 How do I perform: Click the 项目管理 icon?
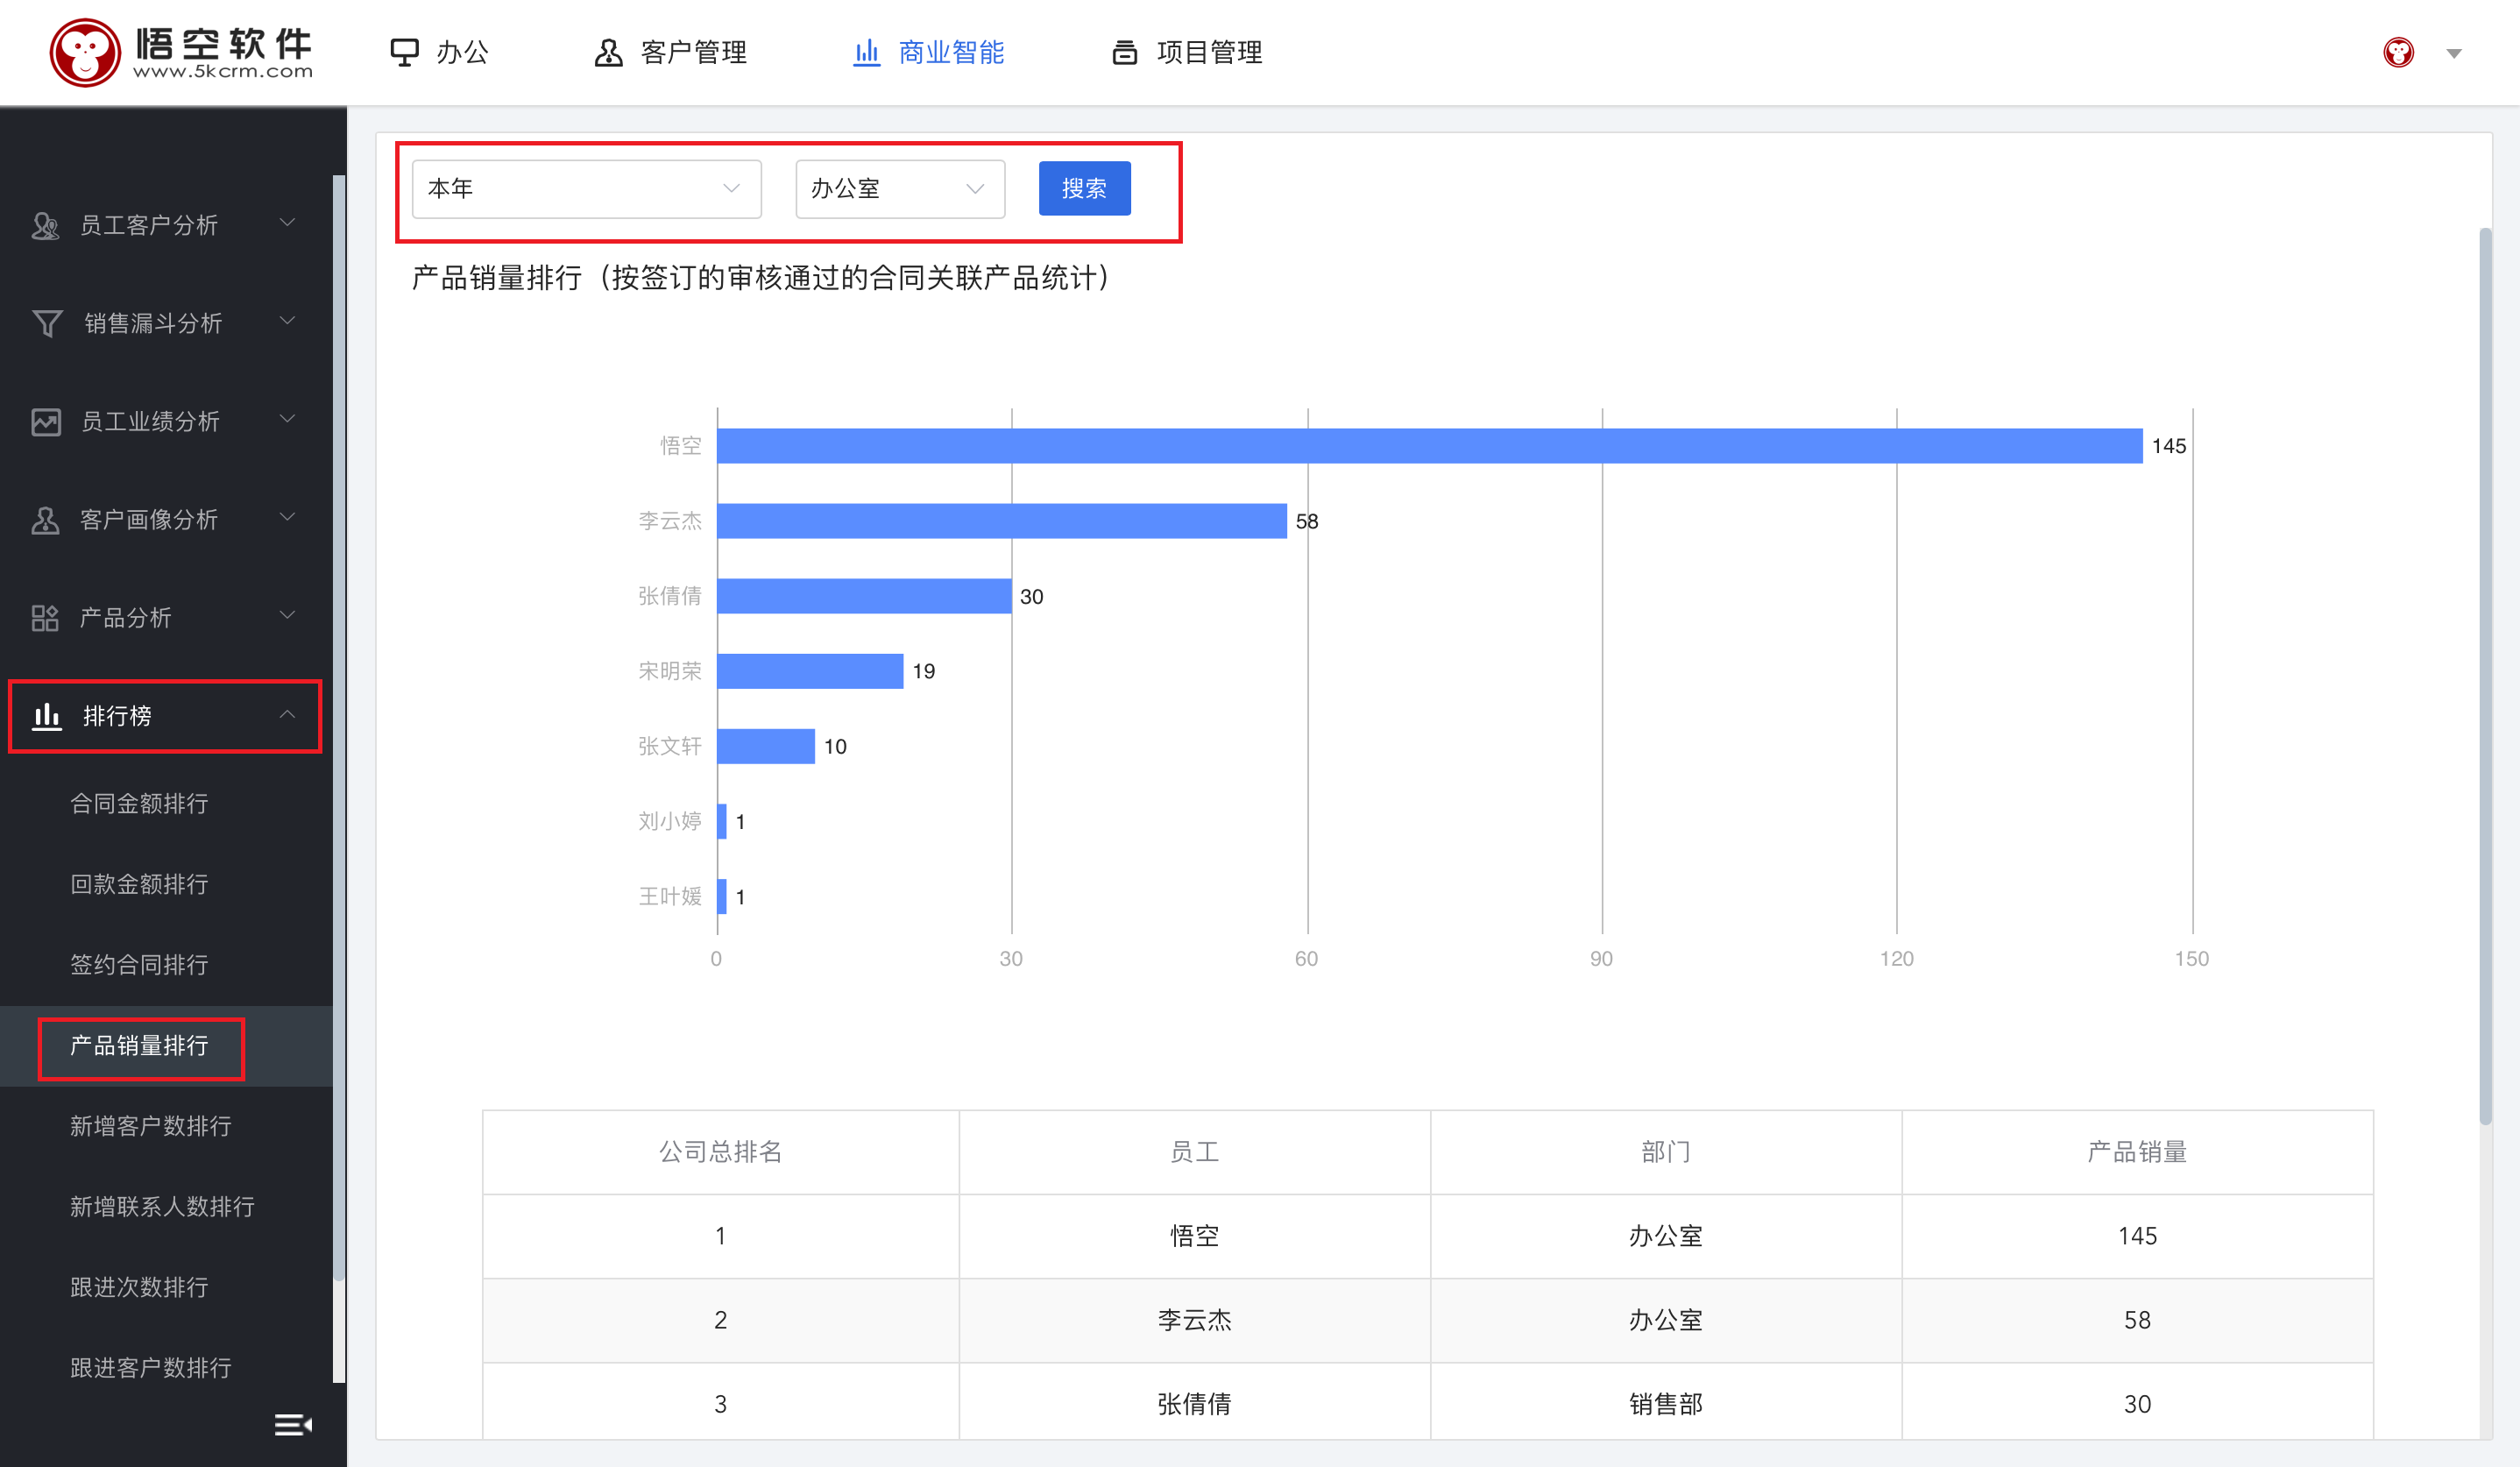tap(1124, 52)
